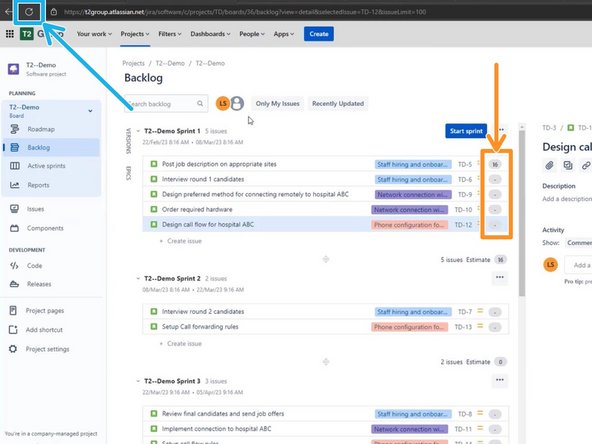592x444 pixels.
Task: Click the add child issue icon
Action: click(x=568, y=165)
